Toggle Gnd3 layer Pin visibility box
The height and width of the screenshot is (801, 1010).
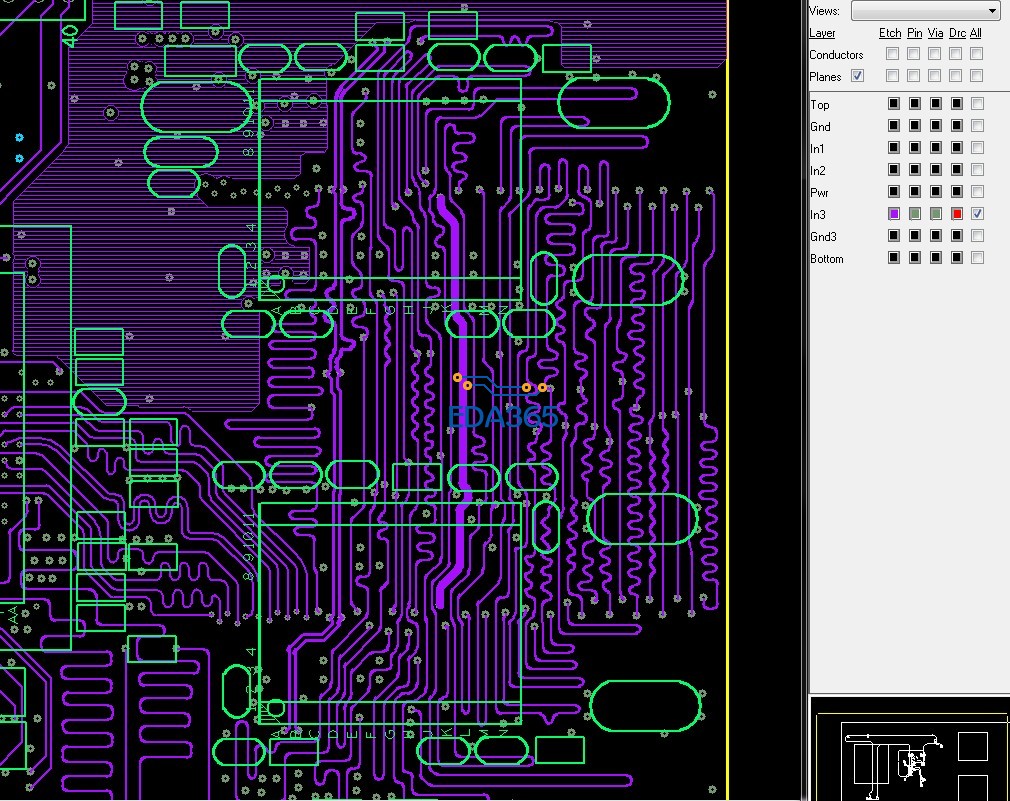point(915,236)
